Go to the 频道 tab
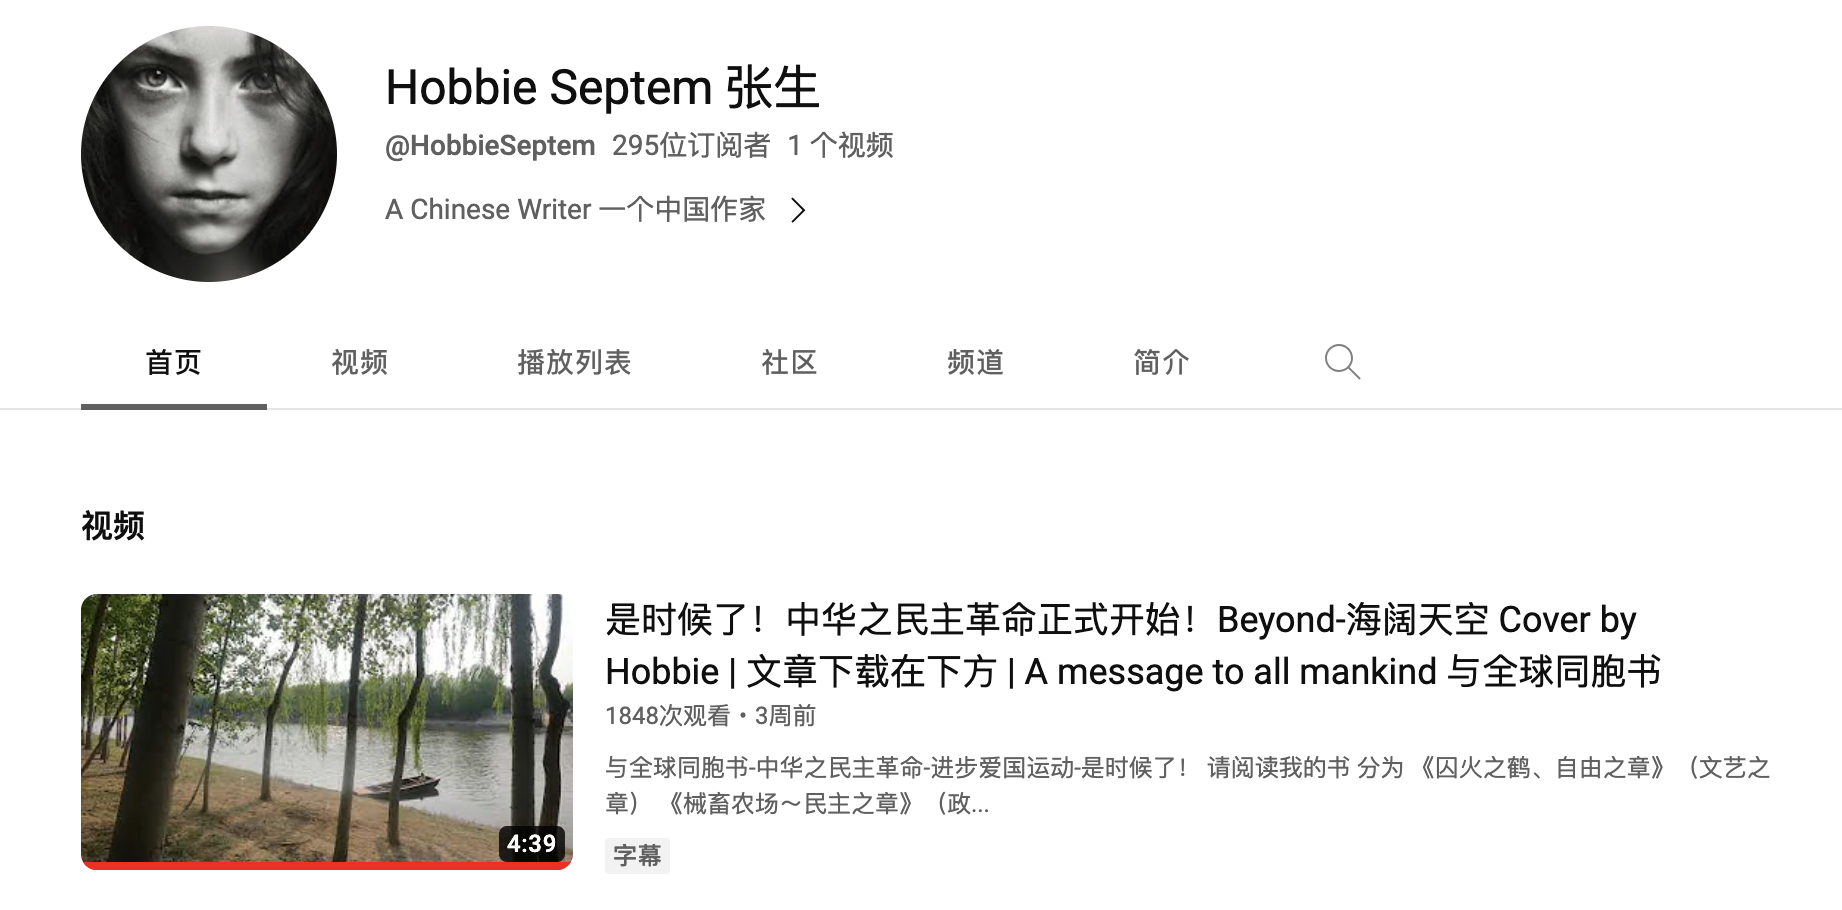1842x910 pixels. [x=975, y=362]
